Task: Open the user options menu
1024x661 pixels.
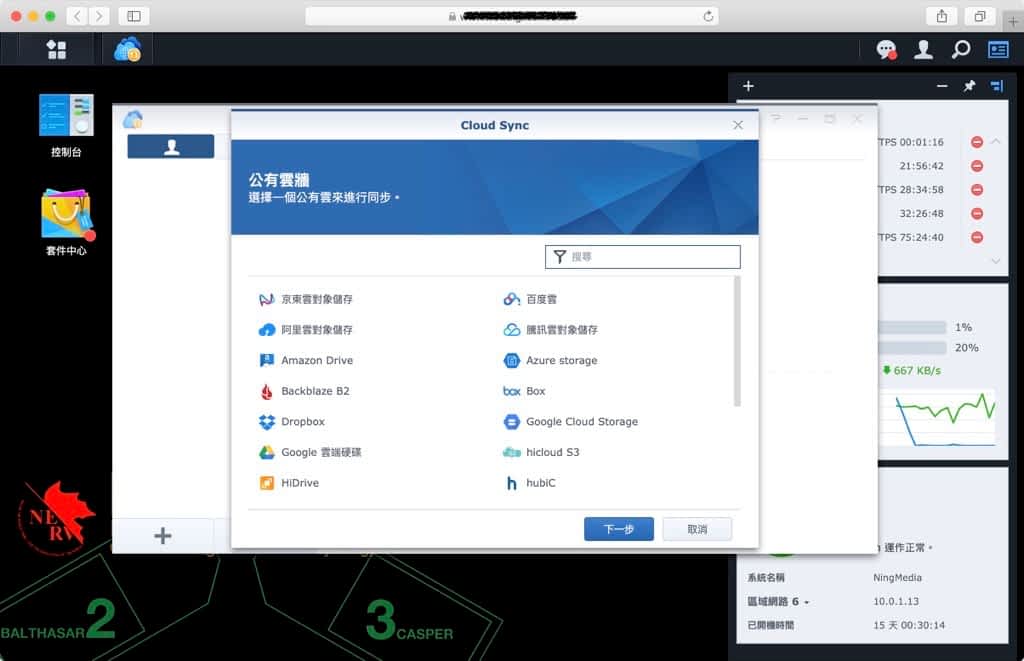Action: 923,50
